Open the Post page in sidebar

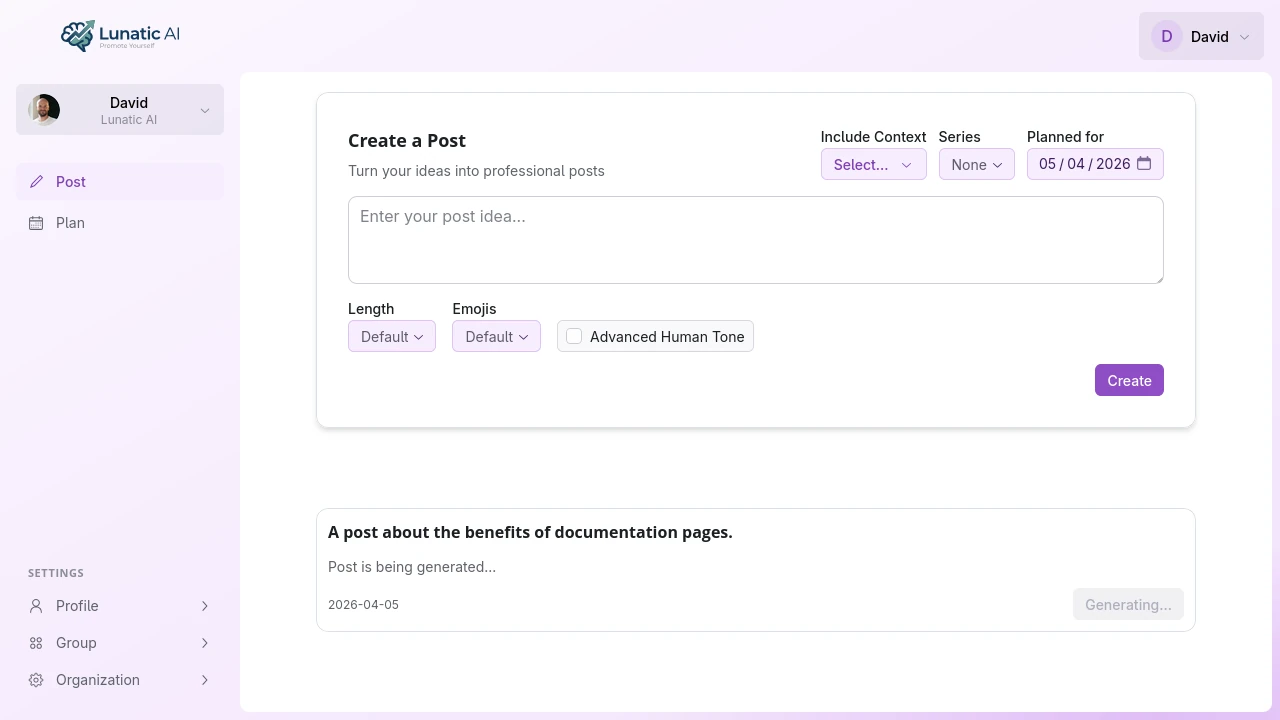[x=120, y=181]
